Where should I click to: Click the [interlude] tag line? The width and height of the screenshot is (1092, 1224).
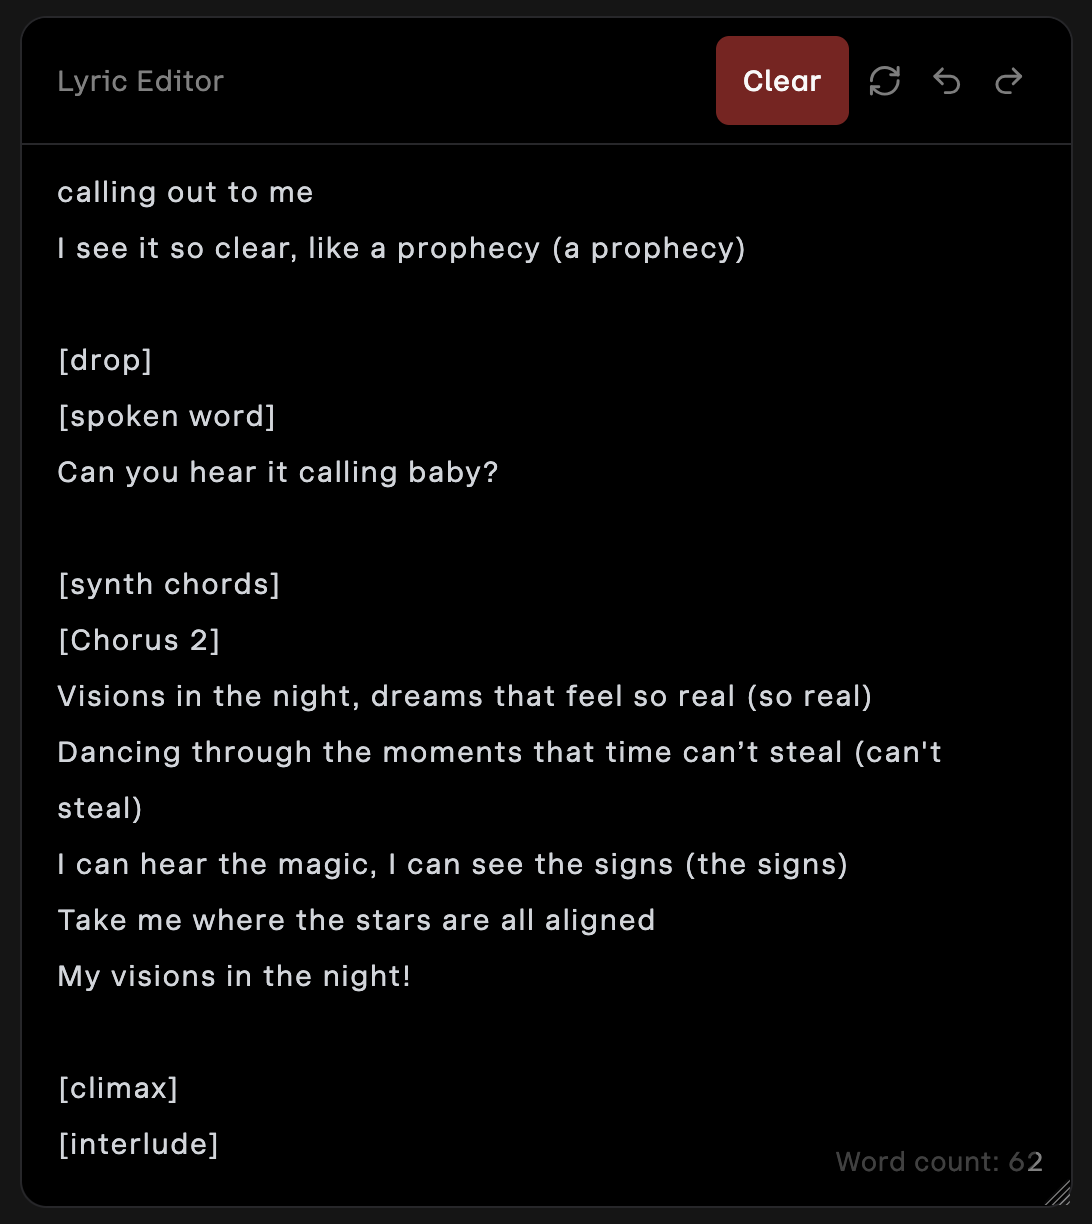[x=138, y=1144]
